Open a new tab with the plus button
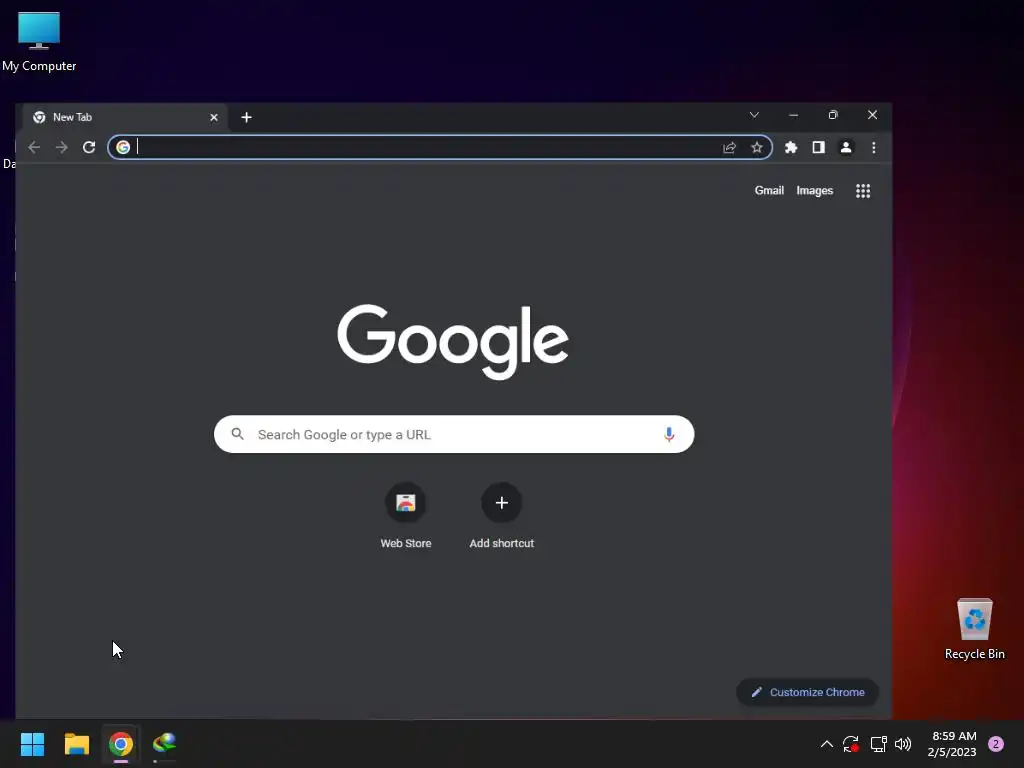 coord(246,118)
